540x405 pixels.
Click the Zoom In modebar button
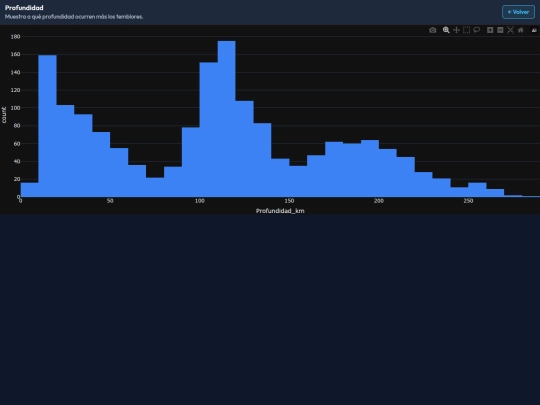point(490,30)
